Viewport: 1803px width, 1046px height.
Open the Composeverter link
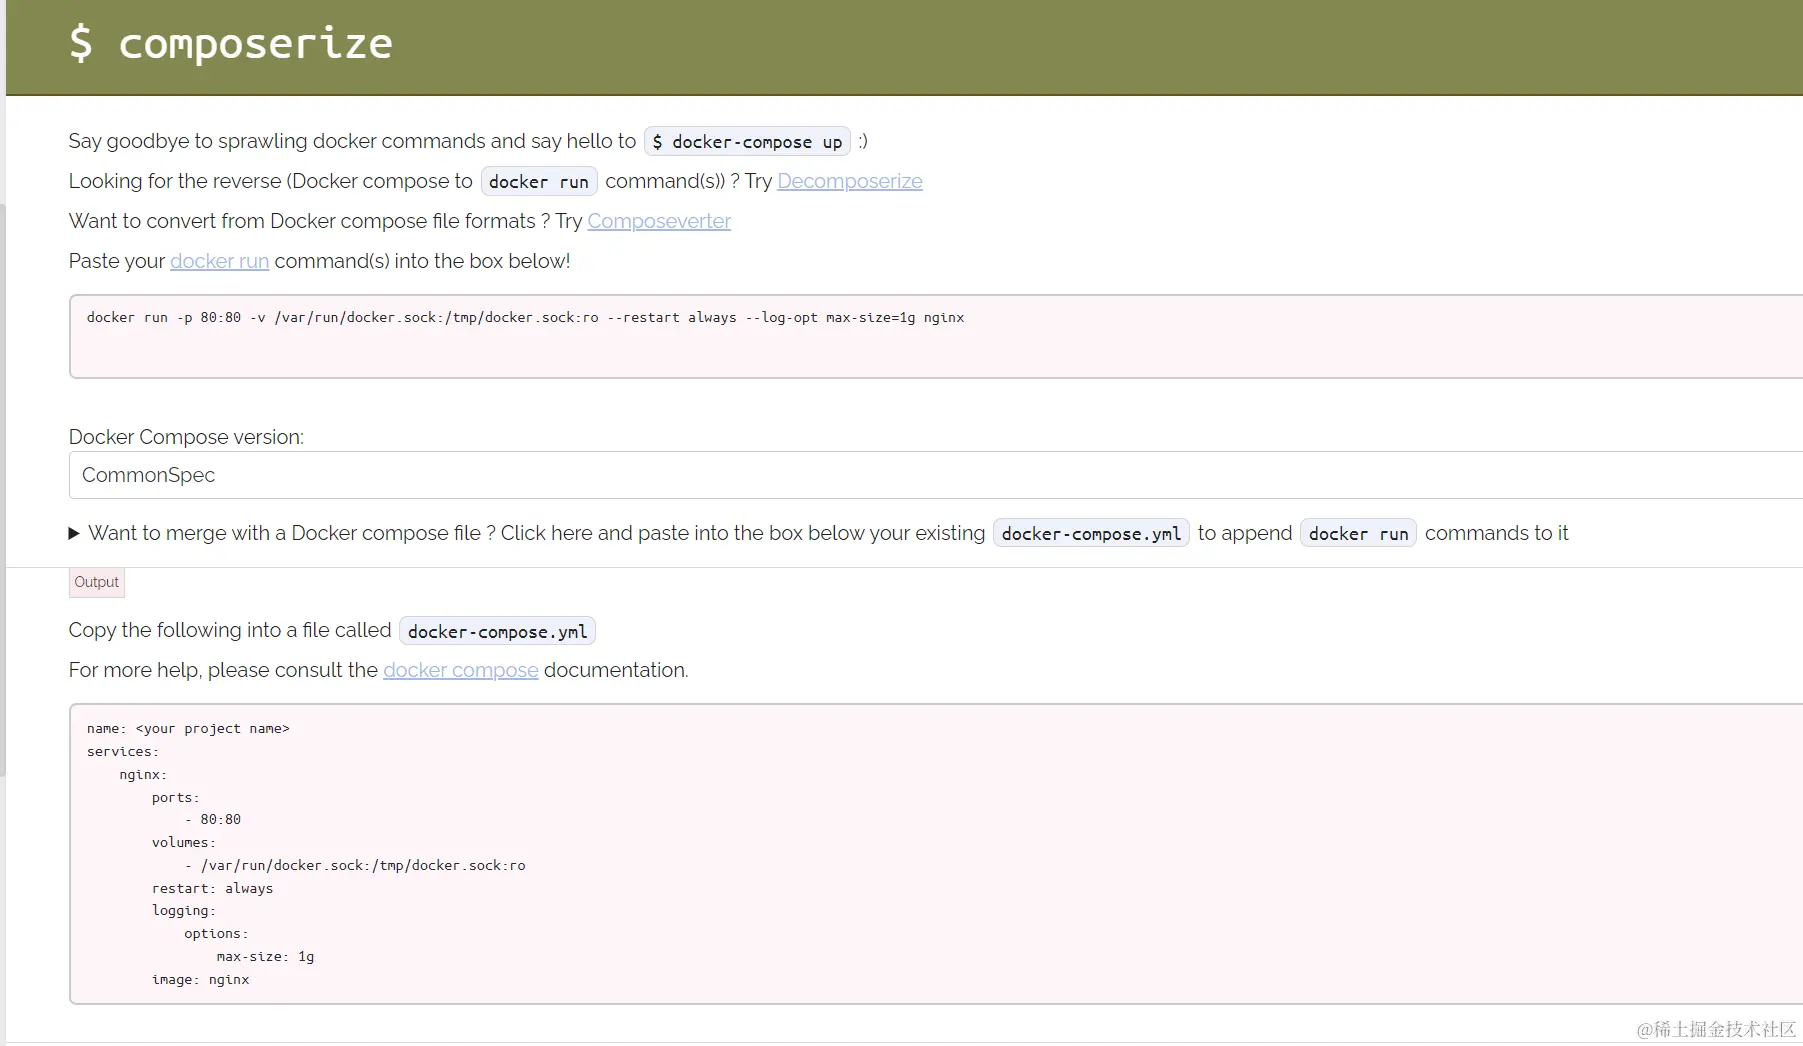tap(659, 221)
